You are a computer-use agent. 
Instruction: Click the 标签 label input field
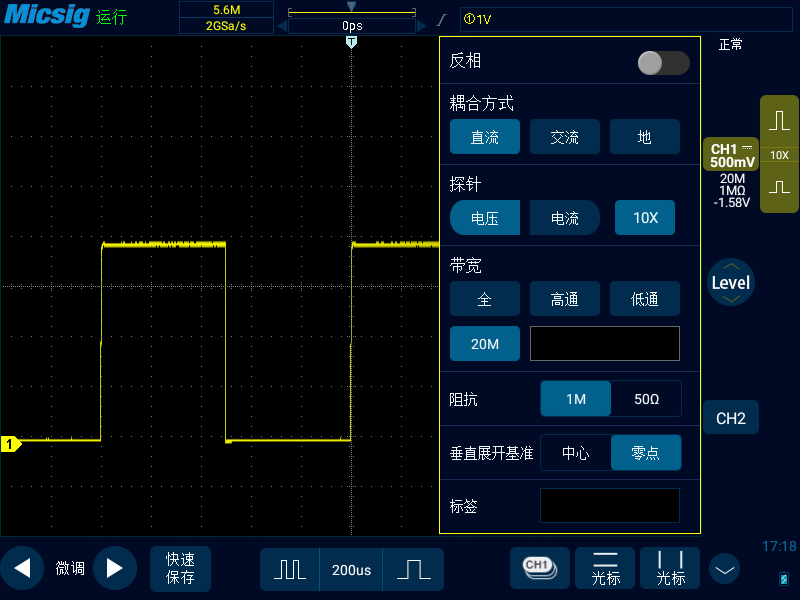pos(610,506)
